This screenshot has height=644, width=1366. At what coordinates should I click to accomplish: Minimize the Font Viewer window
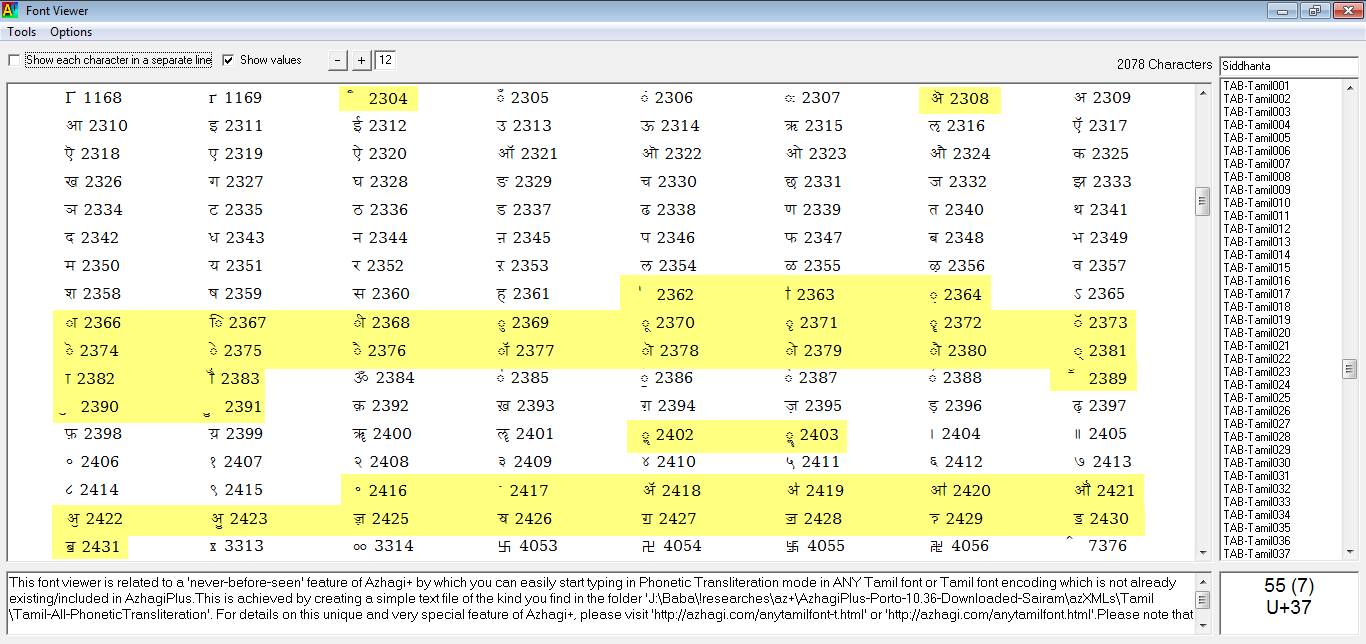(x=1283, y=11)
